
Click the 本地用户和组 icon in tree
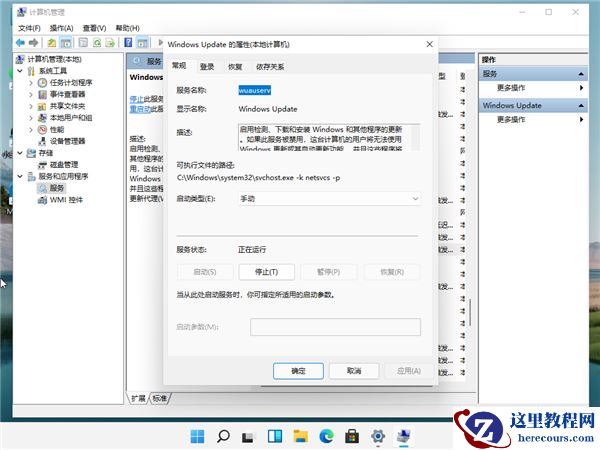point(42,118)
